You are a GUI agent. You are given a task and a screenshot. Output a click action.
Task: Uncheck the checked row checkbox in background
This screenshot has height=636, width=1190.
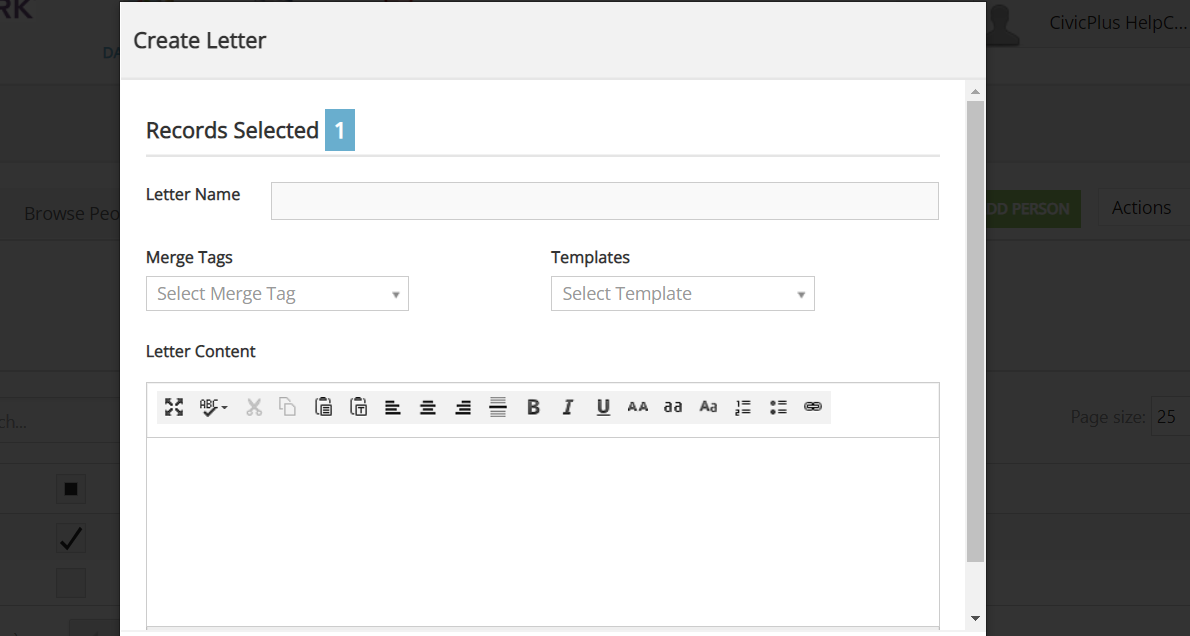tap(71, 538)
